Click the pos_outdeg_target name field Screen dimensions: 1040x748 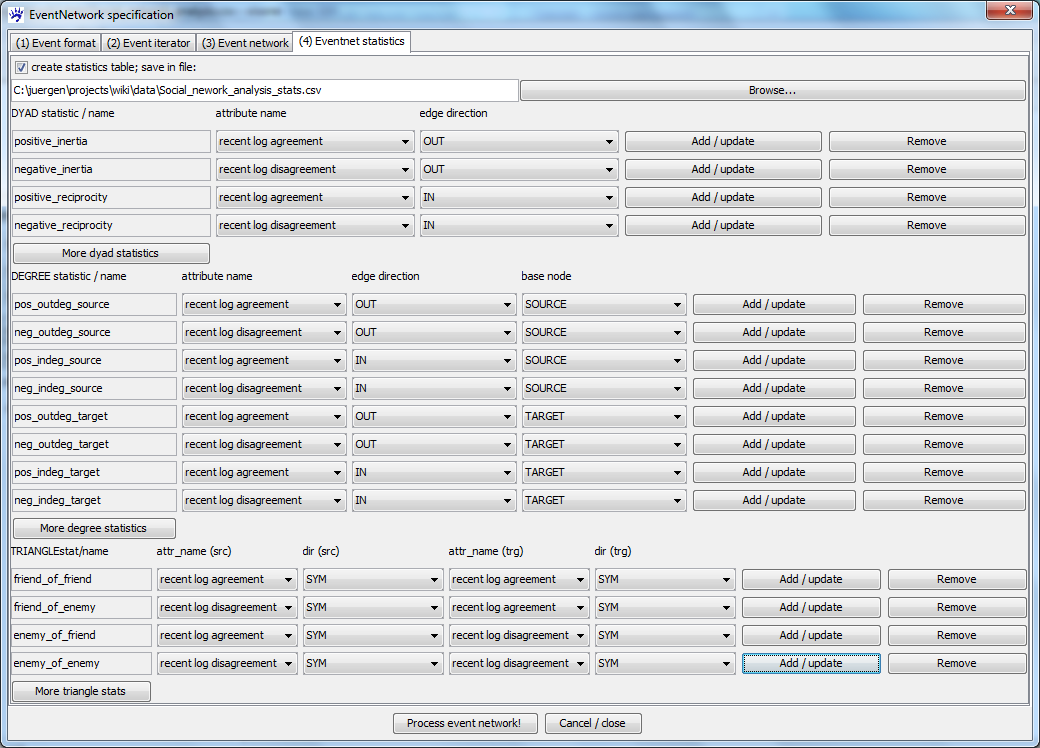[94, 416]
